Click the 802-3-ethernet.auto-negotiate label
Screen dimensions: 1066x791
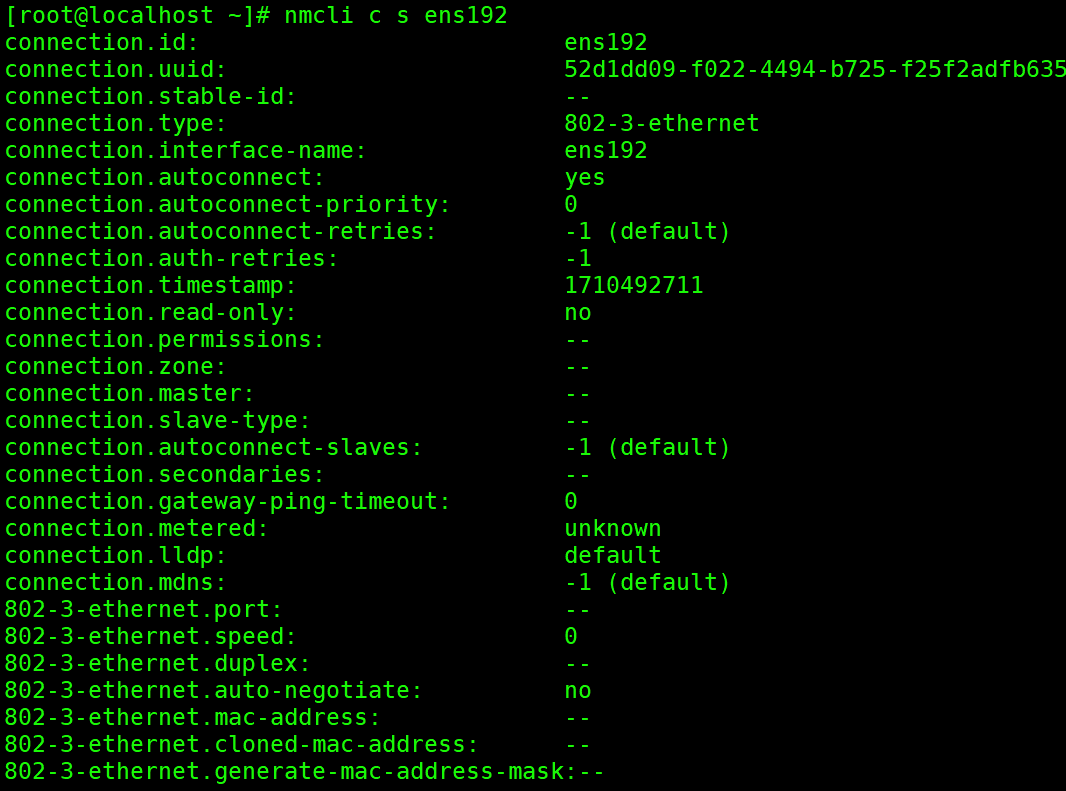(214, 690)
